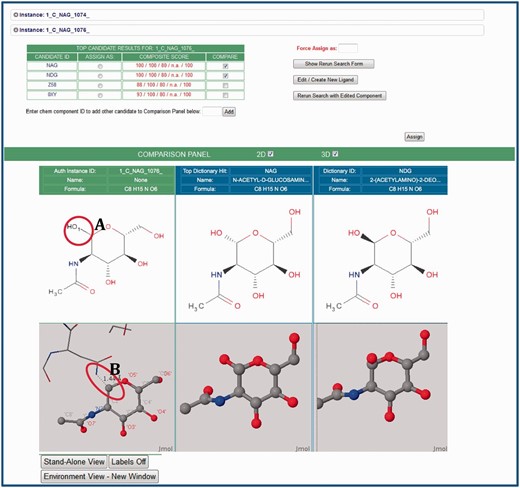The height and width of the screenshot is (488, 520).
Task: Select Assign As radio for NDG
Action: 100,76
